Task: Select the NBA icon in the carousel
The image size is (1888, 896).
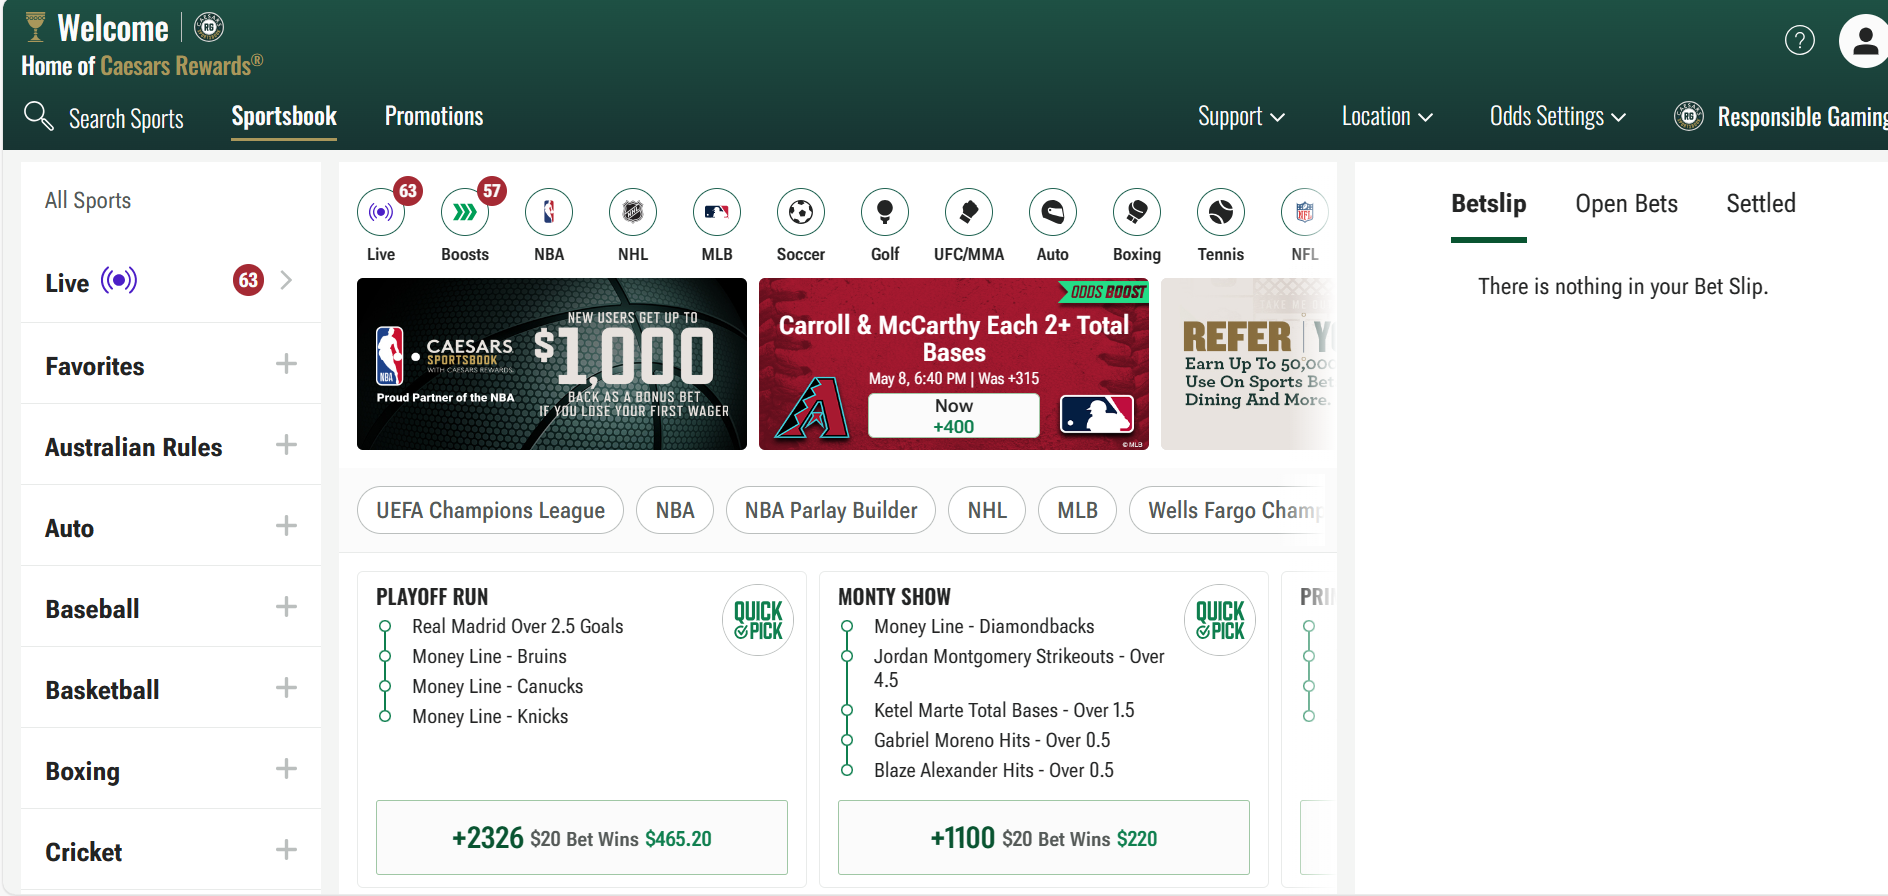Action: click(x=549, y=212)
